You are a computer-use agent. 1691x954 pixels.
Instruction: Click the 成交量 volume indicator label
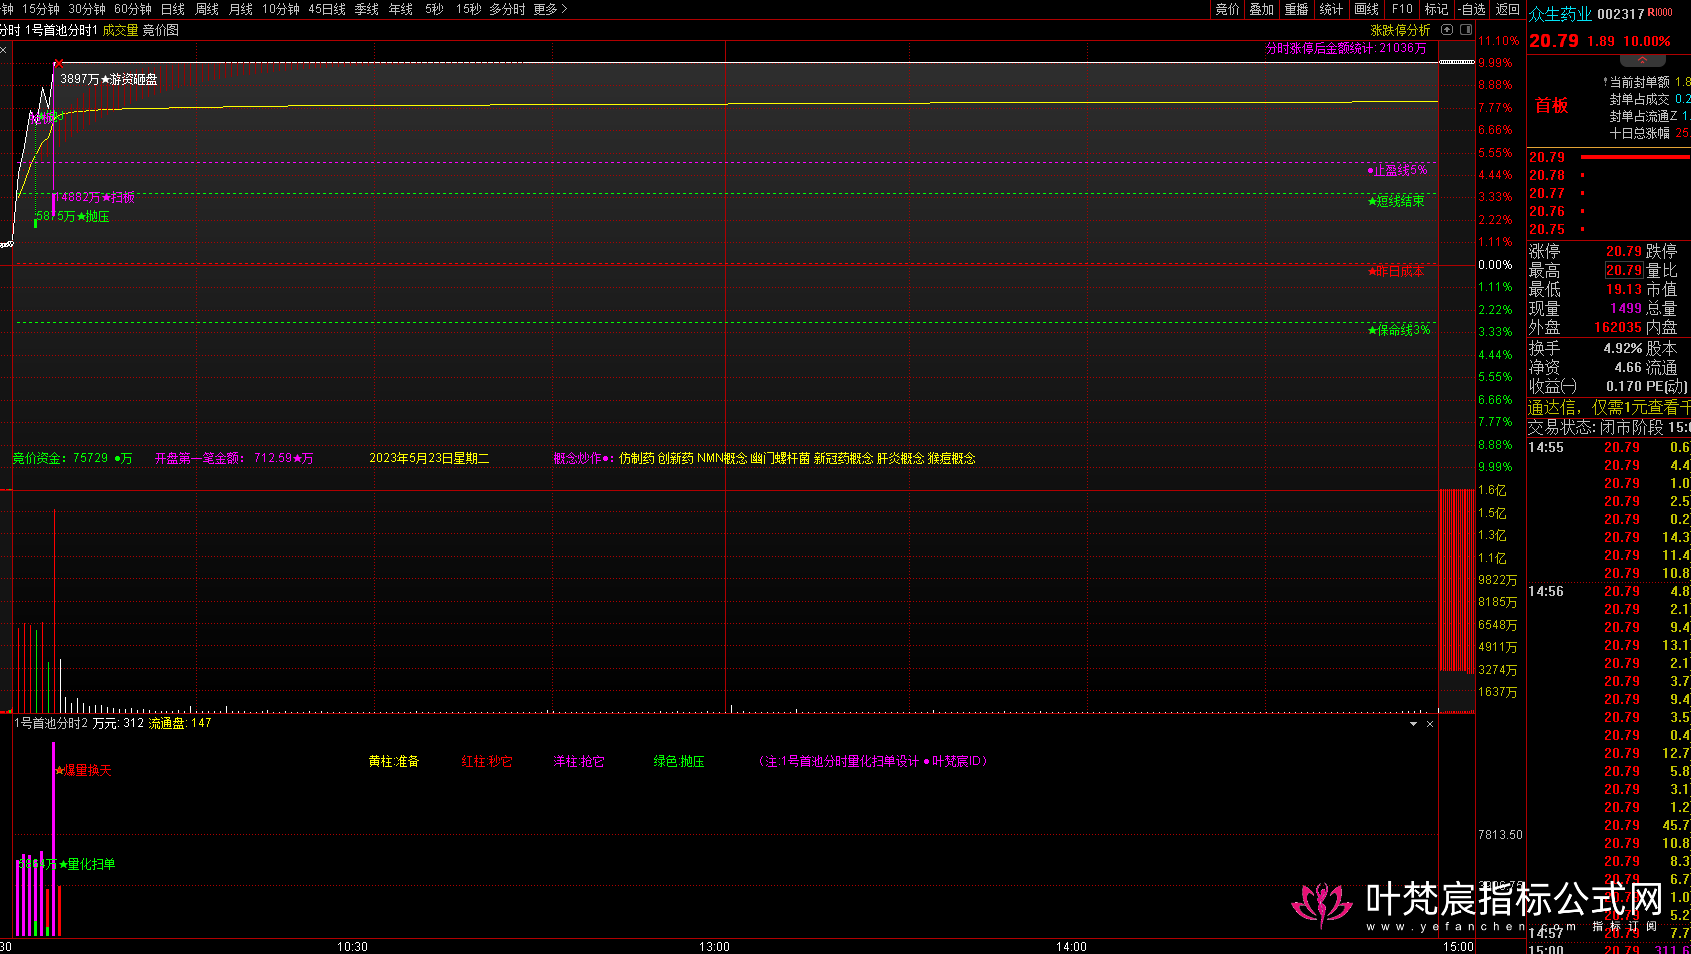[120, 31]
